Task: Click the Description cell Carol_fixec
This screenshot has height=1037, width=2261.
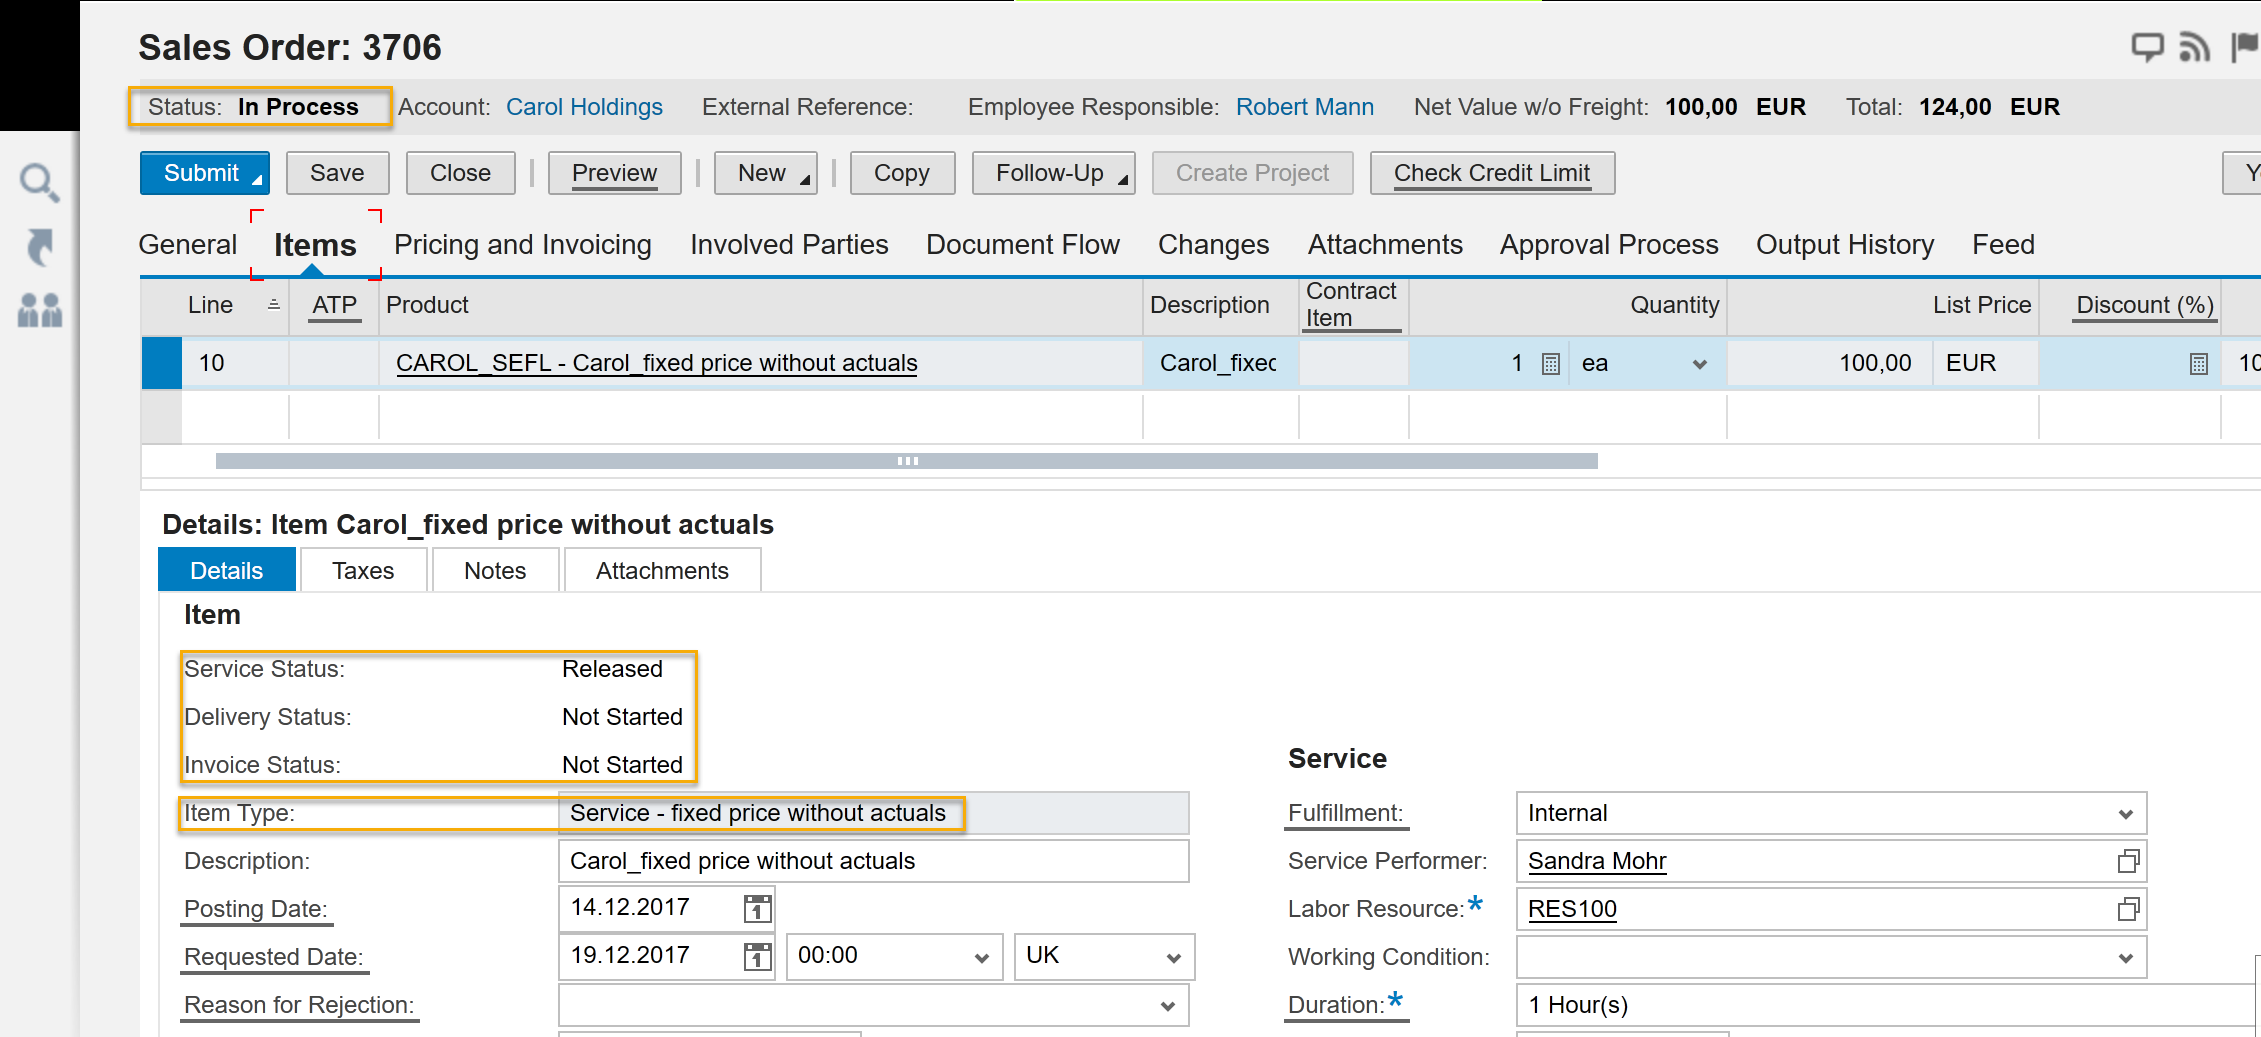Action: coord(1220,363)
